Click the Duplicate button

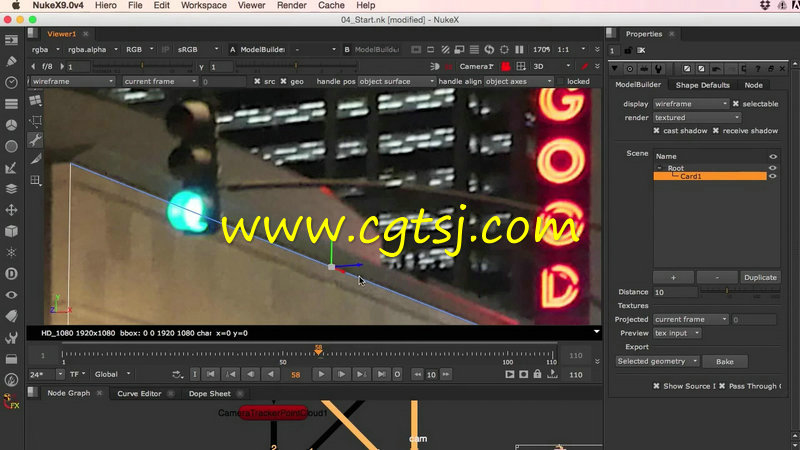click(x=760, y=277)
